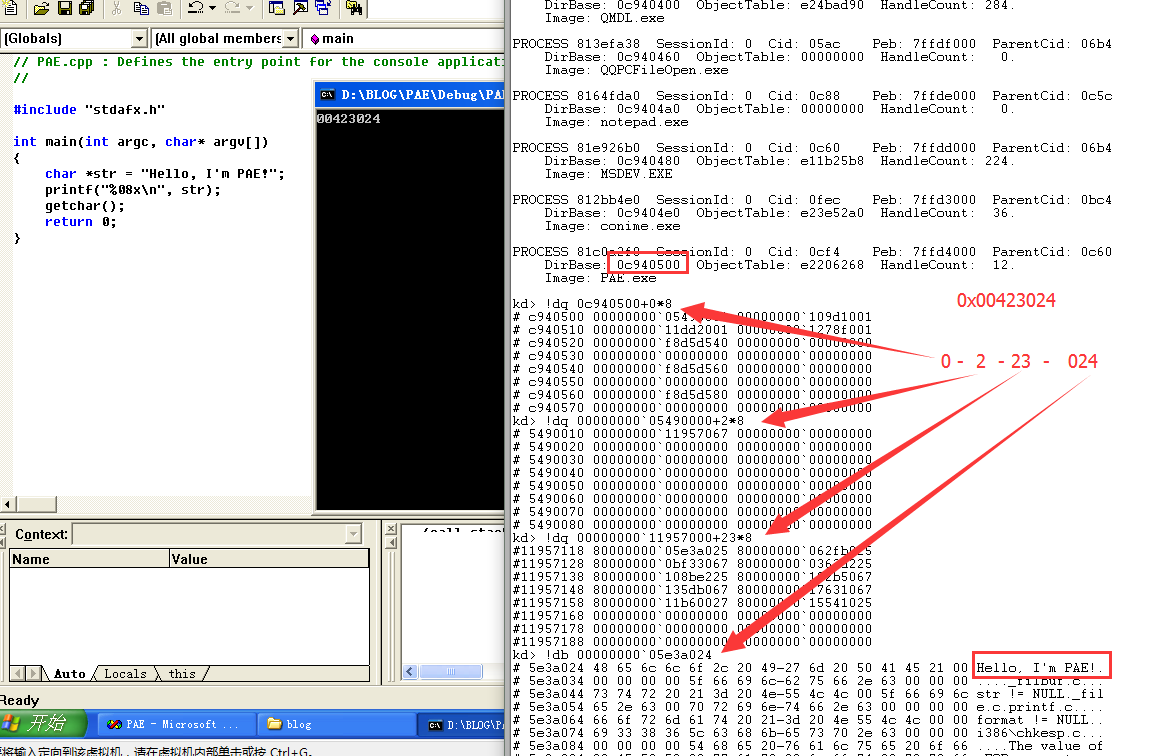
Task: Click the 'Image: QQPCFileOpen.exe' line
Action: tap(636, 70)
